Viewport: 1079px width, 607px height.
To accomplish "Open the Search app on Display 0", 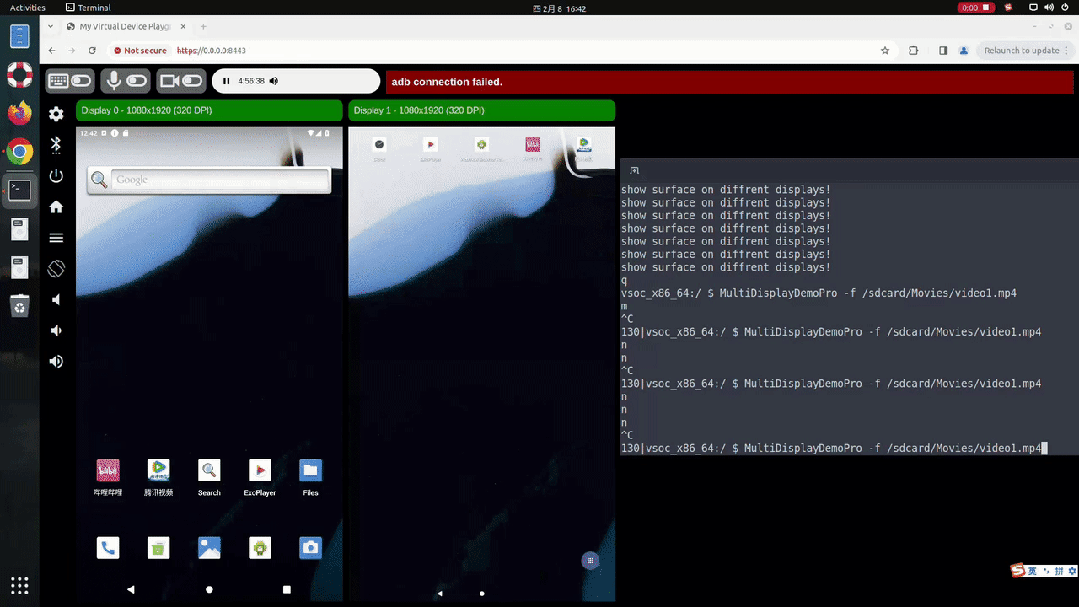I will [209, 477].
